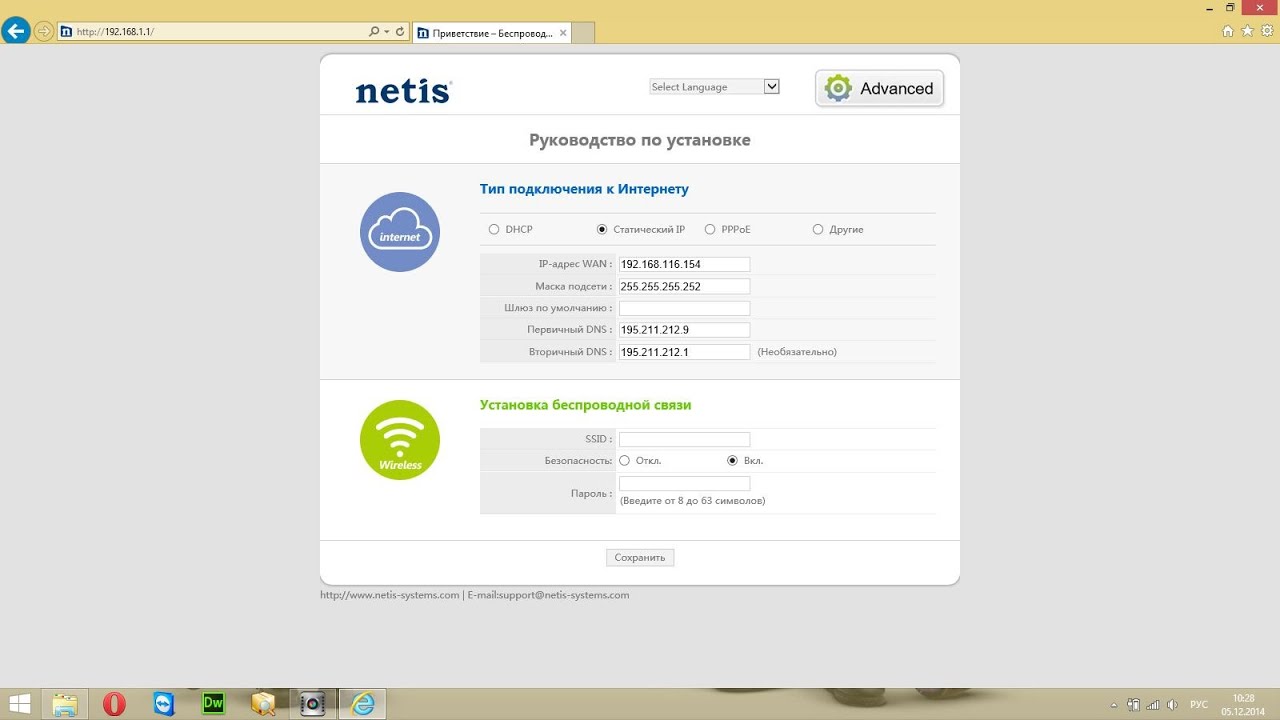Open Dreamweaver from the taskbar

(x=214, y=704)
